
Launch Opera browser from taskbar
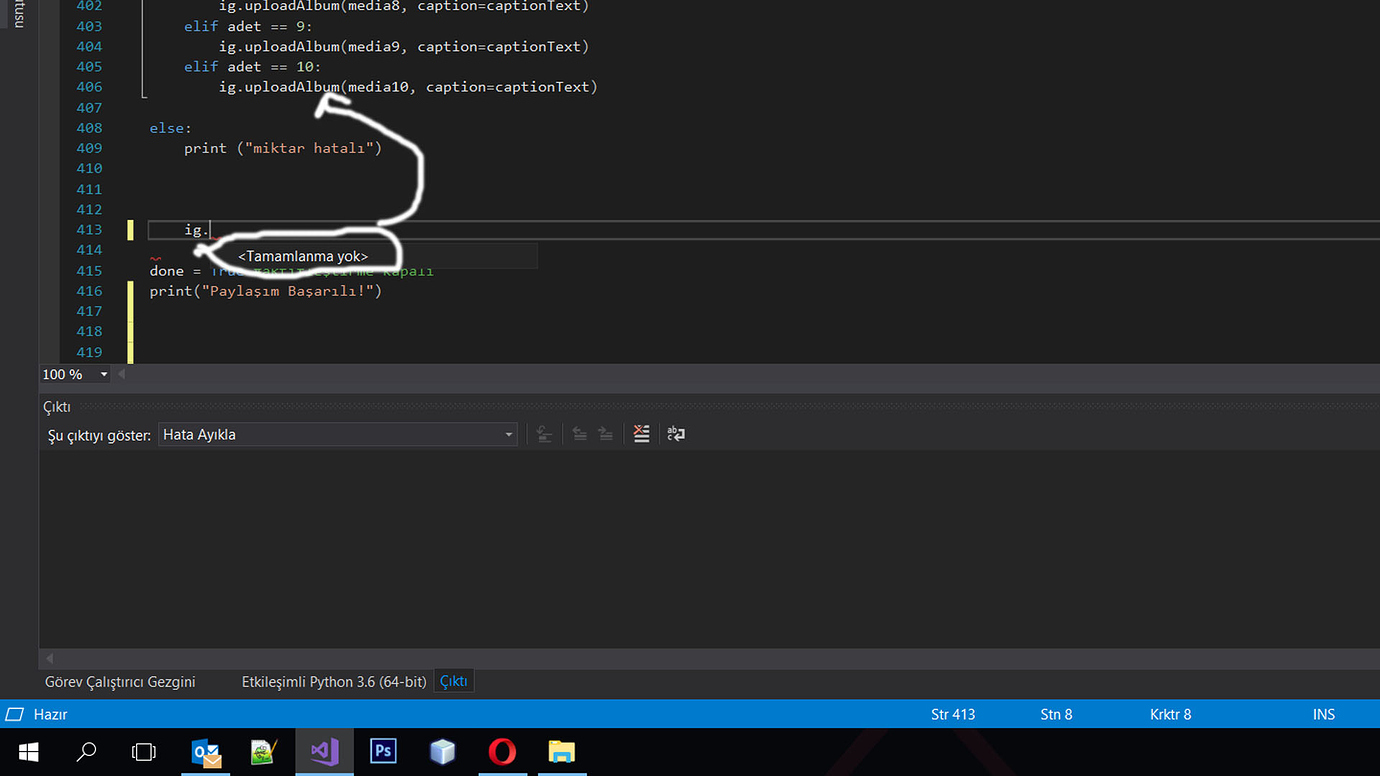coord(502,751)
